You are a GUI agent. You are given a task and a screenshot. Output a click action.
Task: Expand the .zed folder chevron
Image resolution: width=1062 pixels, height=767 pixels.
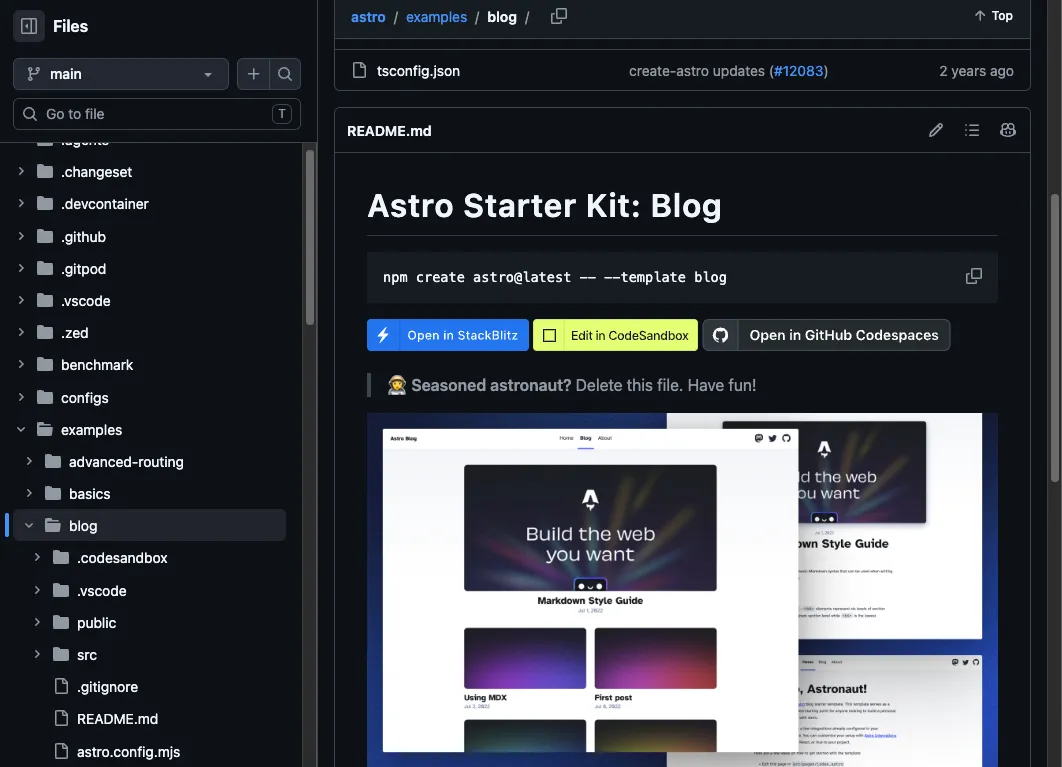(x=21, y=333)
